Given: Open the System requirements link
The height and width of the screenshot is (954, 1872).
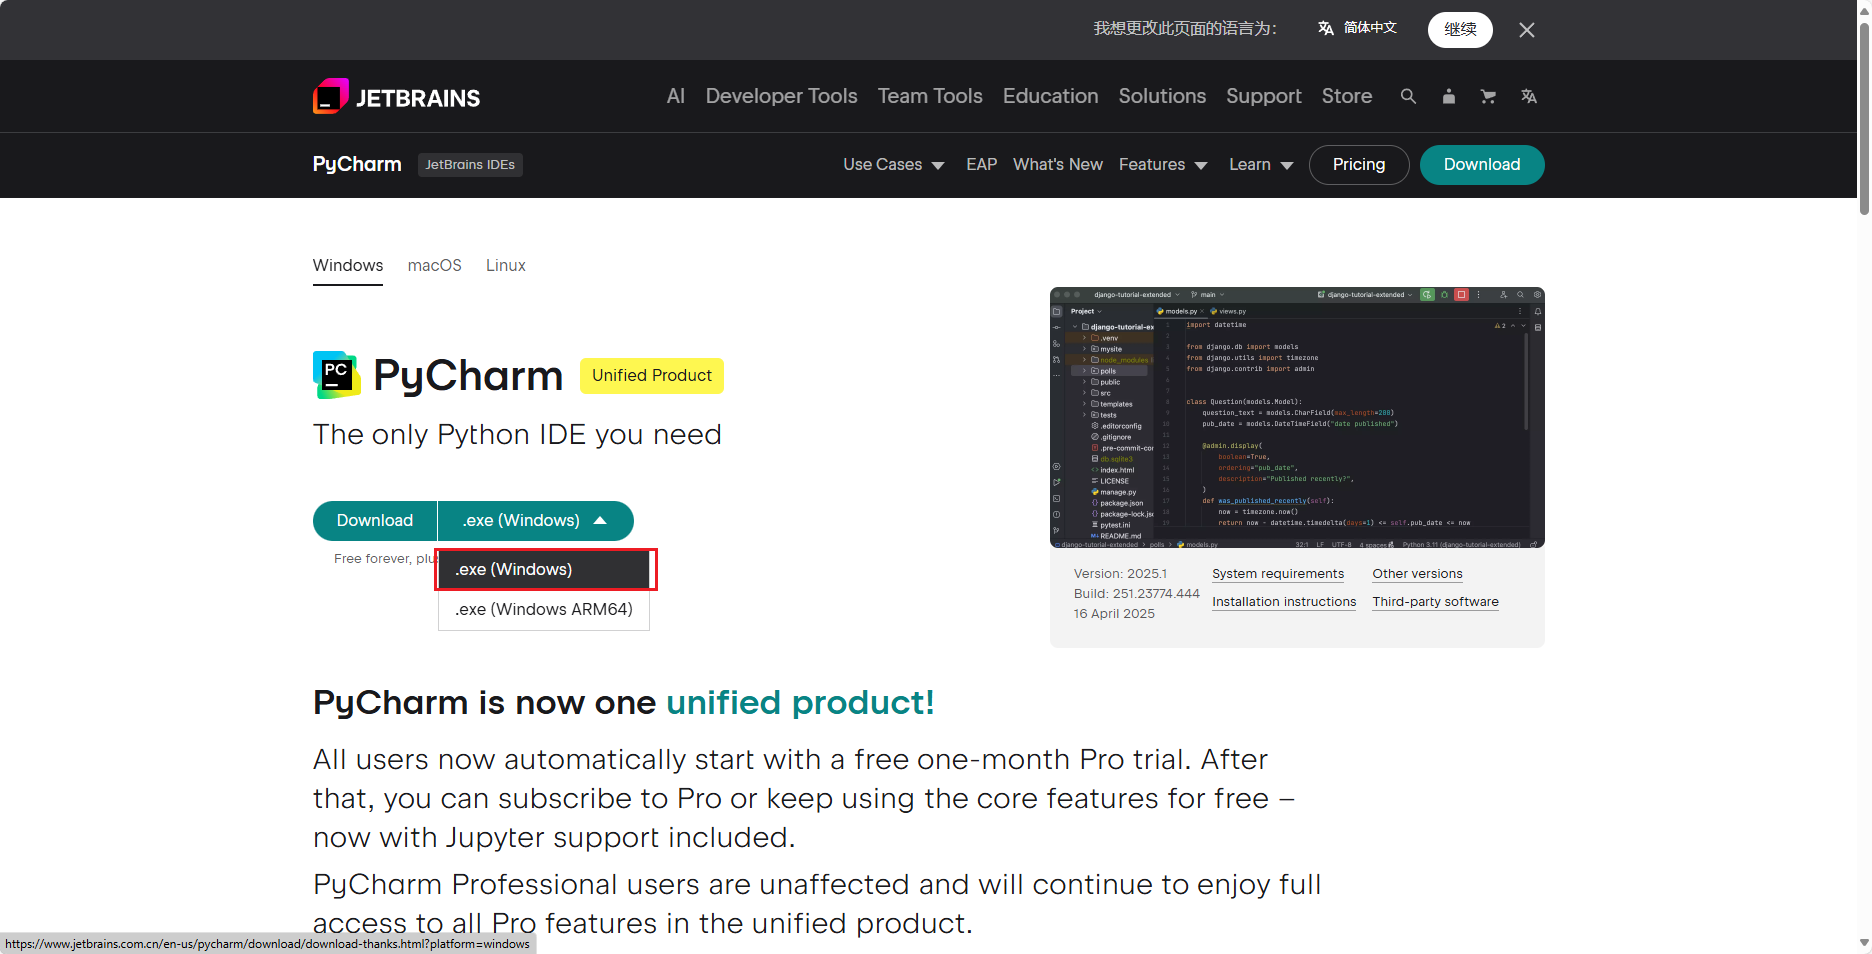Looking at the screenshot, I should 1278,574.
